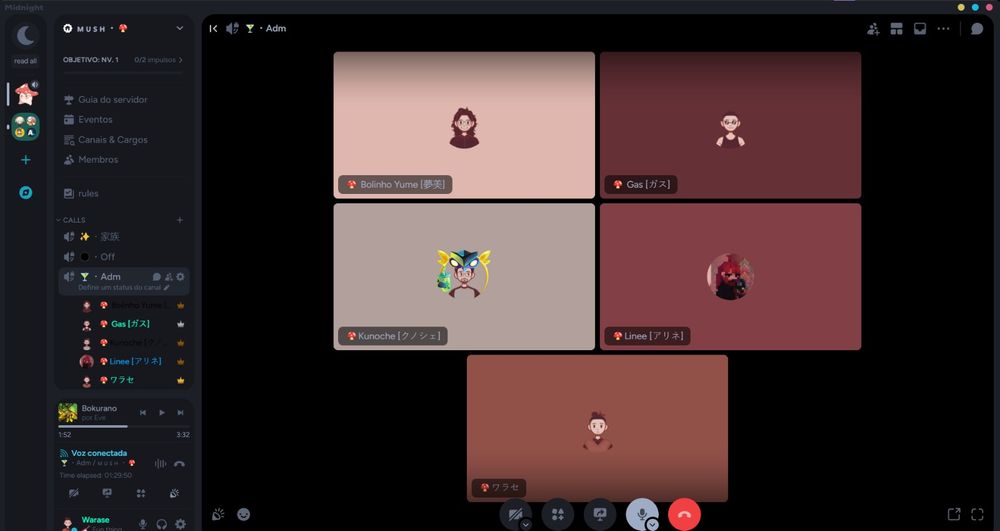Toggle microphone mute next to Warase
Image resolution: width=1000 pixels, height=531 pixels.
[x=143, y=524]
